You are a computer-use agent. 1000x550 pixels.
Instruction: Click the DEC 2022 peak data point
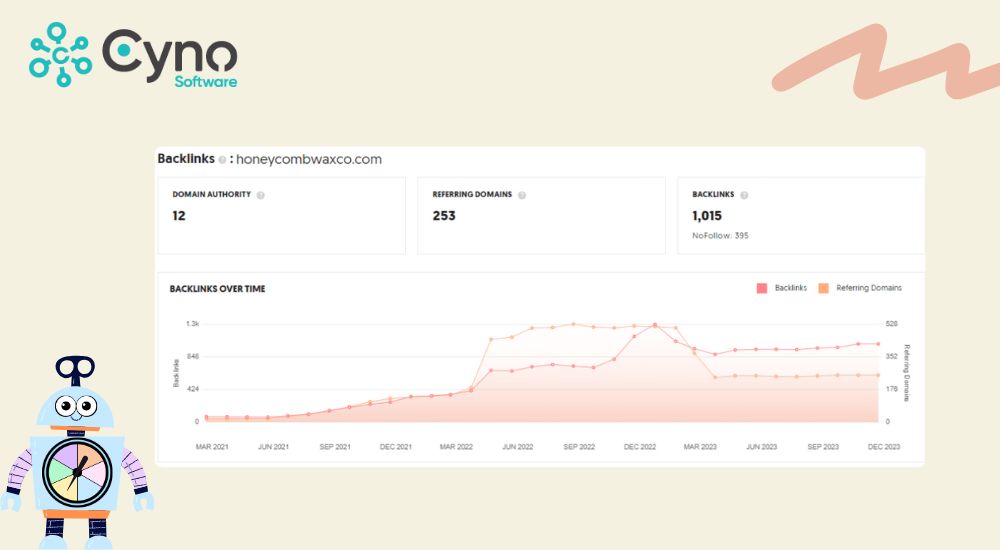tap(655, 325)
